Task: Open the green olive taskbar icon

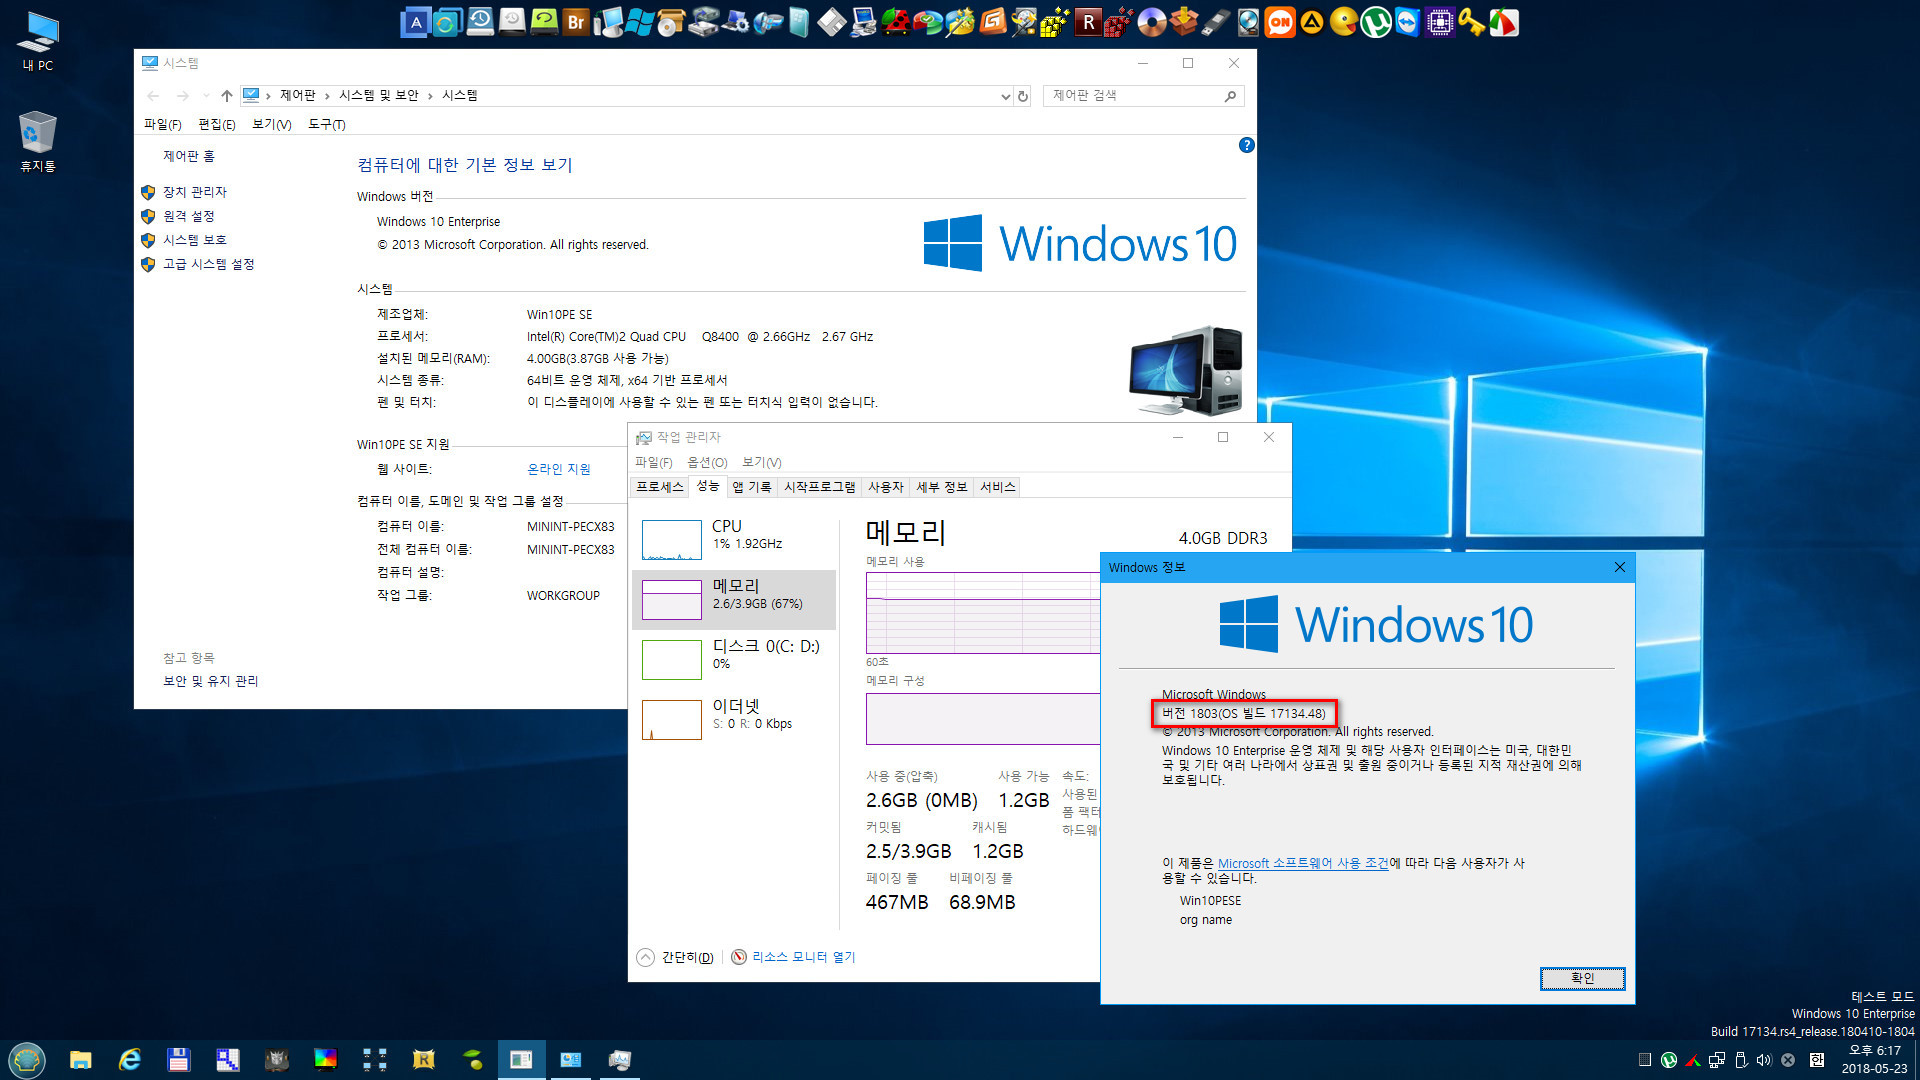Action: pos(473,1060)
